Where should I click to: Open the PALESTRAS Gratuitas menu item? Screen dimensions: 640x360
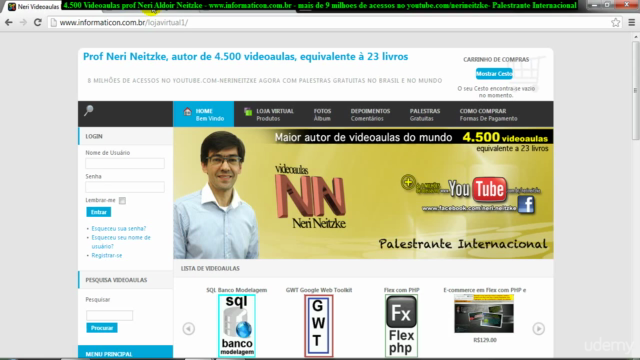(x=424, y=114)
